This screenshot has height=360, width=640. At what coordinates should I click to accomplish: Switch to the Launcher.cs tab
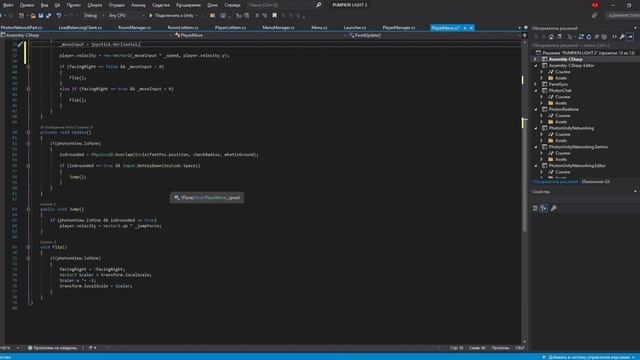click(x=355, y=28)
